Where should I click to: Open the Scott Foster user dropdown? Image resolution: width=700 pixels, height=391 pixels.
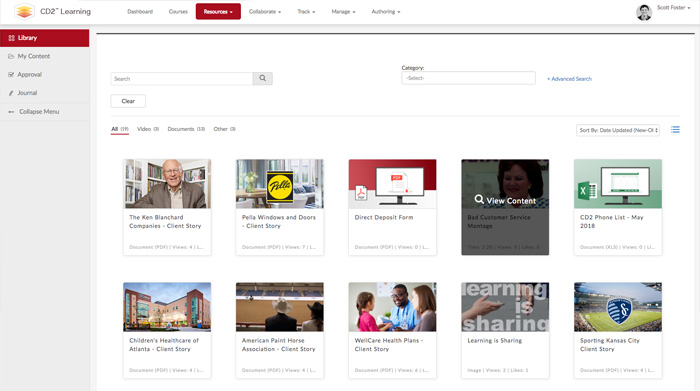(x=673, y=8)
